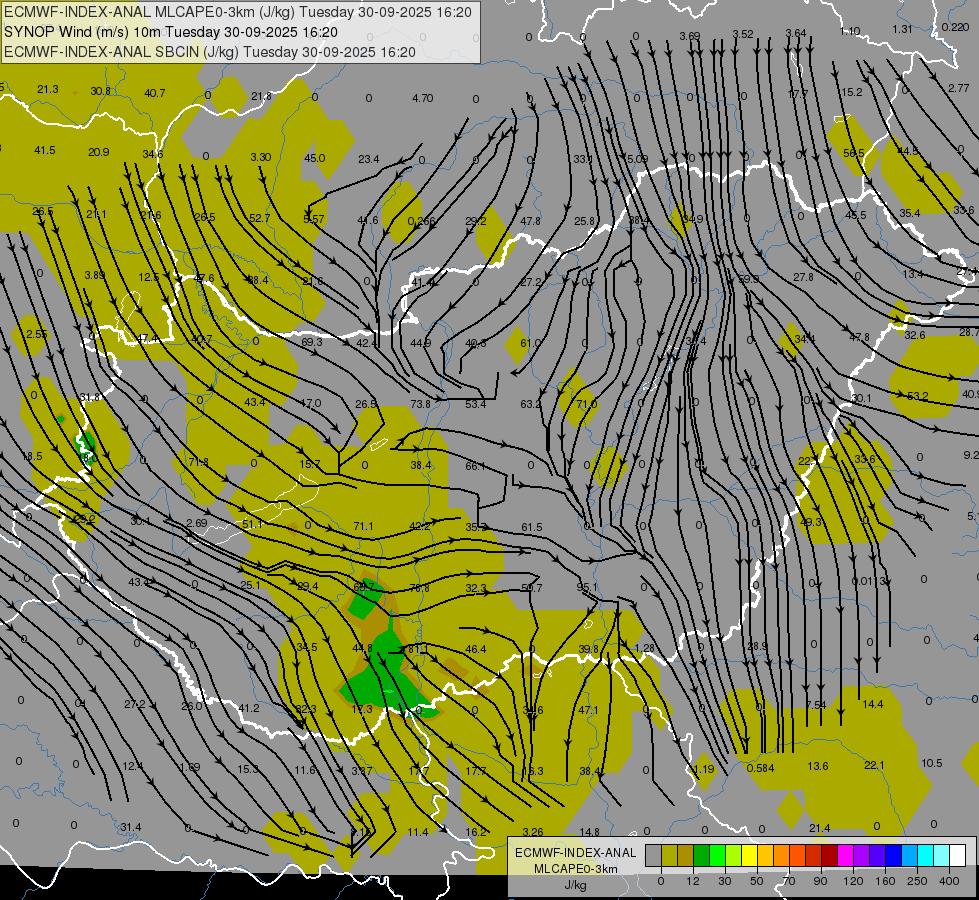Click the map value 66.1

pyautogui.click(x=475, y=466)
